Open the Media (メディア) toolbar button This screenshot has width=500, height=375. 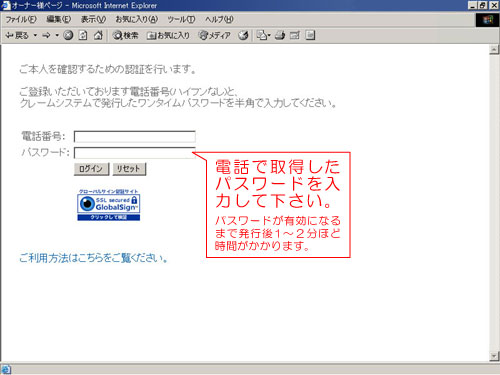point(214,35)
